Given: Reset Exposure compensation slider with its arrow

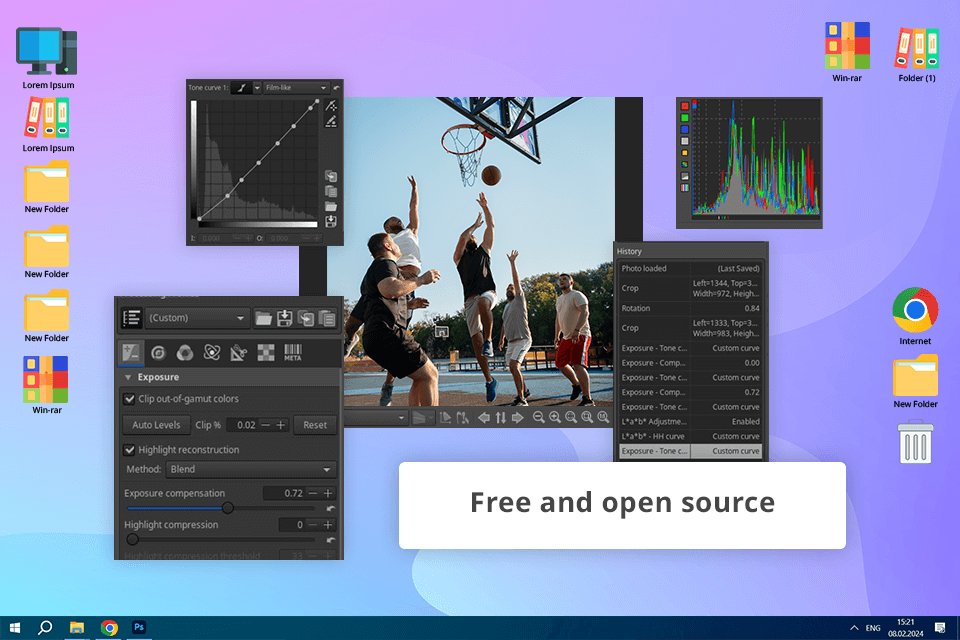Looking at the screenshot, I should [331, 508].
